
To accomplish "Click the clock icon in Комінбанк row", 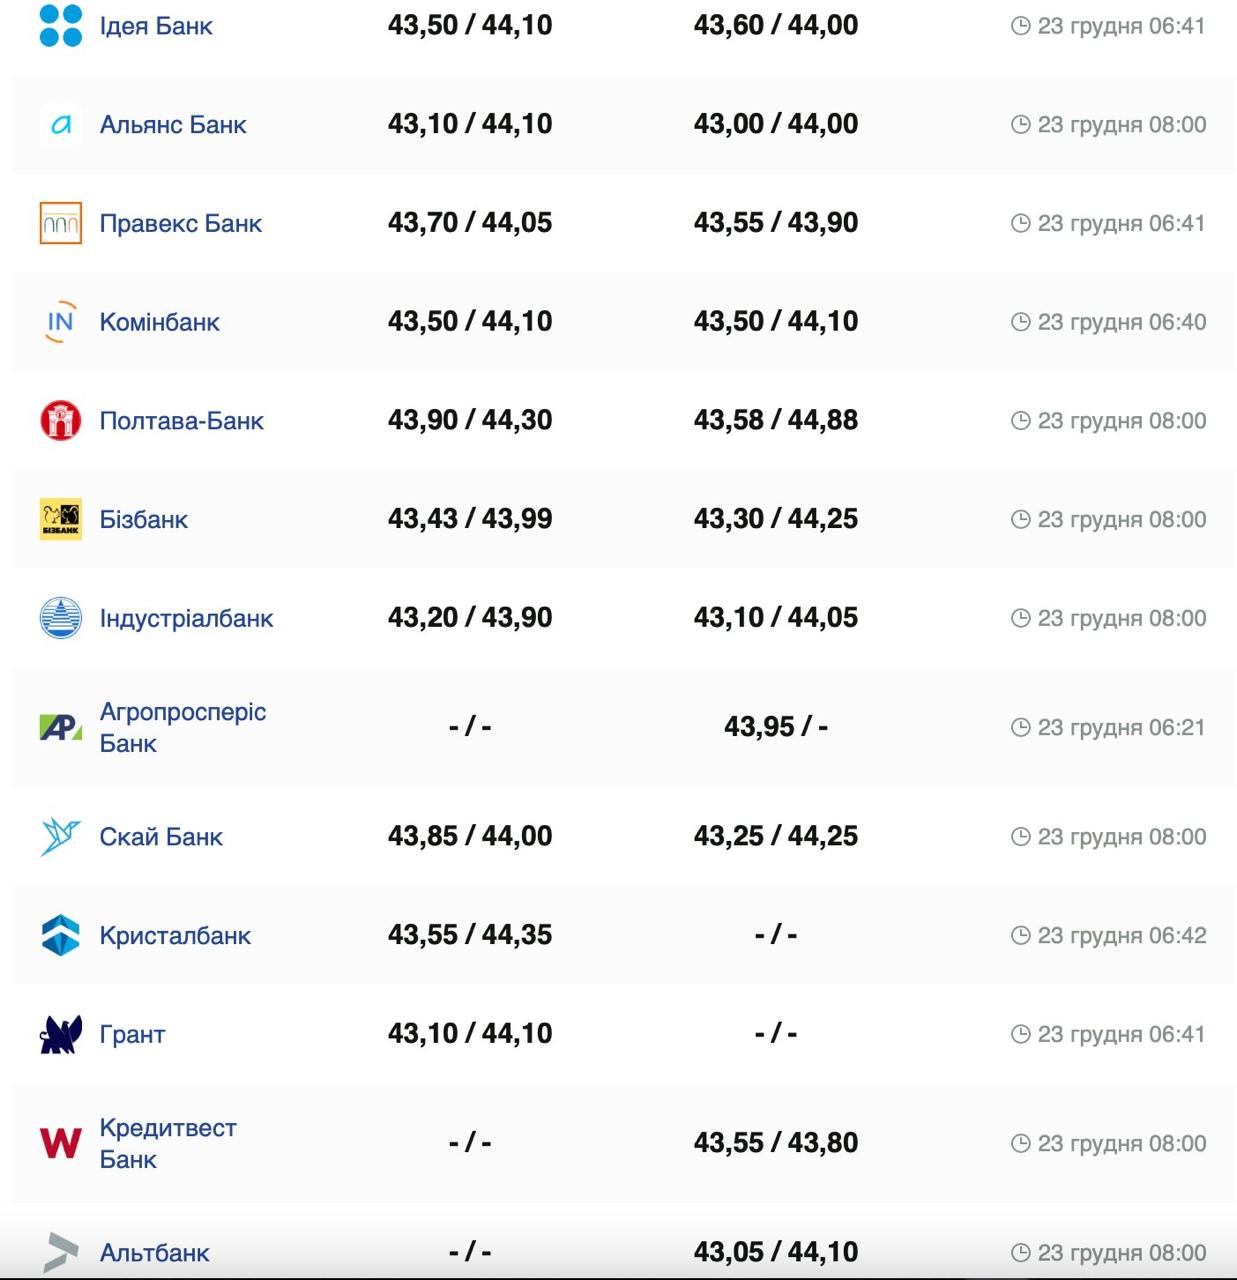I will click(1020, 322).
